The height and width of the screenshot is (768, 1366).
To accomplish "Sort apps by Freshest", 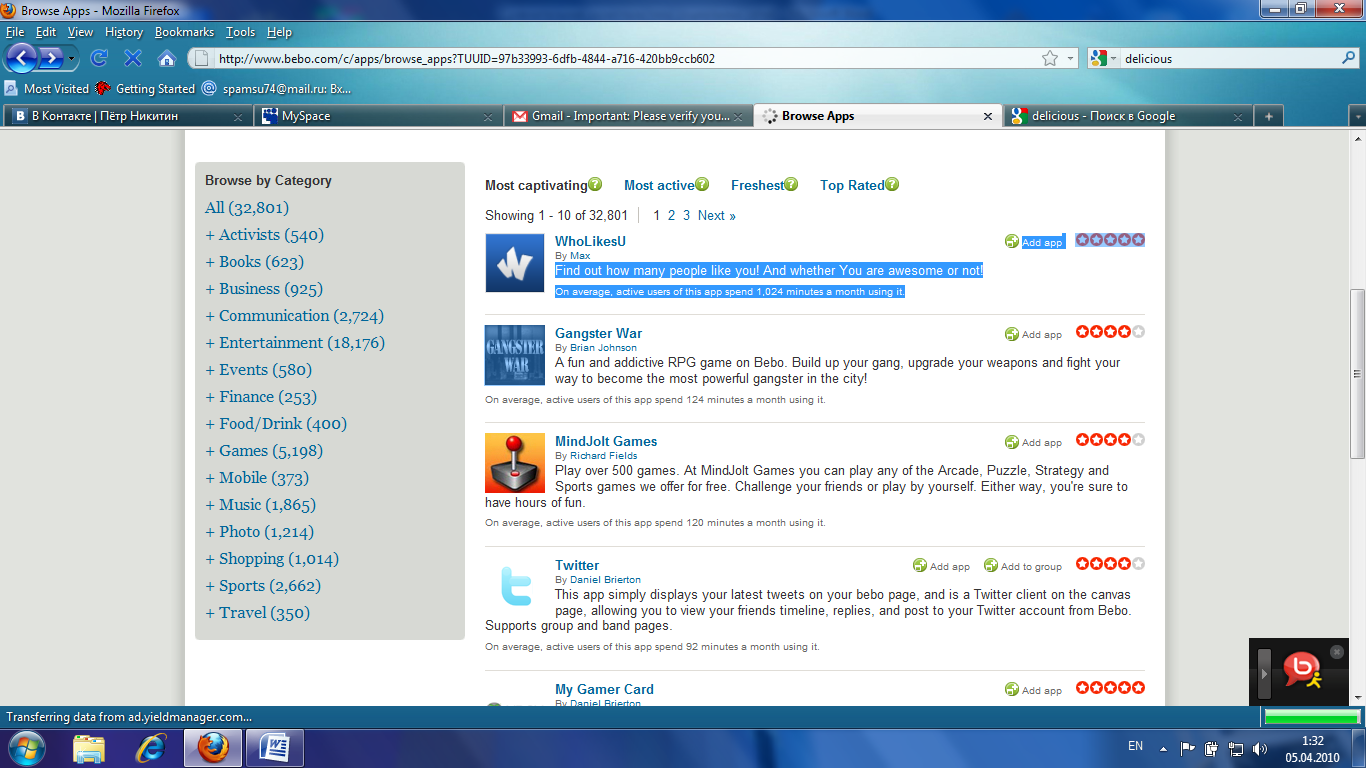I will (757, 185).
